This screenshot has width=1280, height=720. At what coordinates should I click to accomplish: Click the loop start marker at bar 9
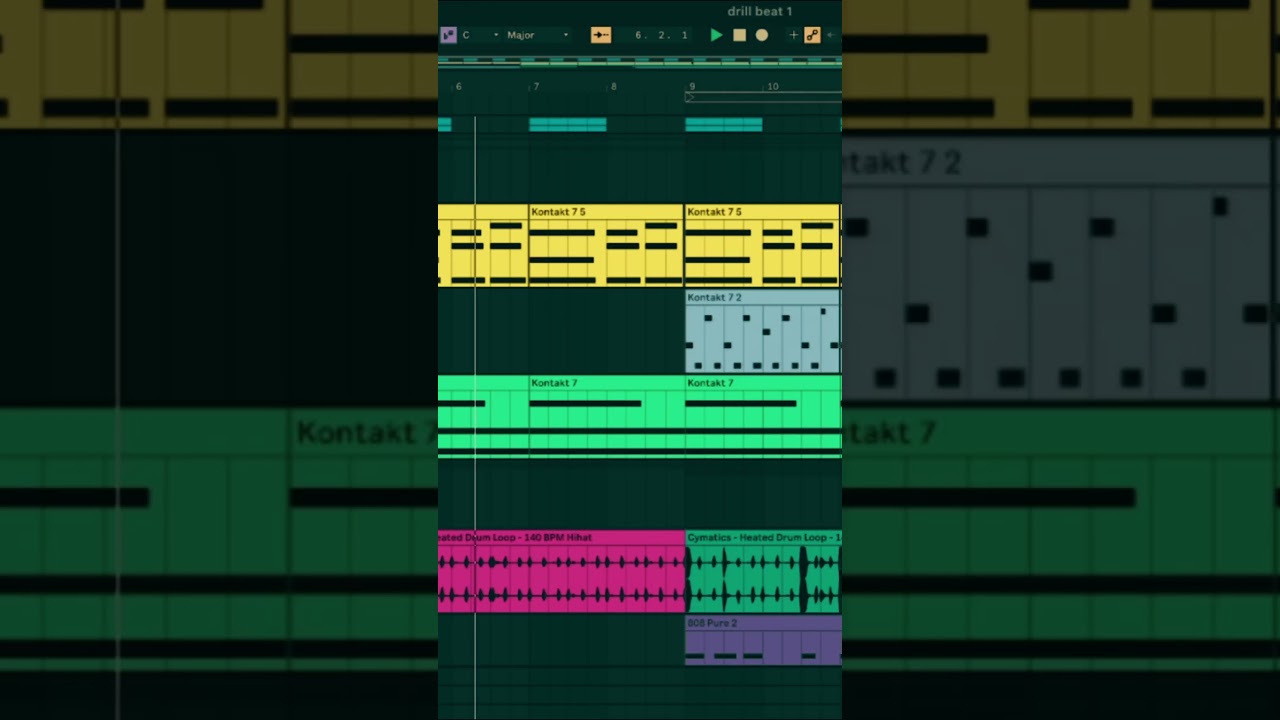click(690, 98)
